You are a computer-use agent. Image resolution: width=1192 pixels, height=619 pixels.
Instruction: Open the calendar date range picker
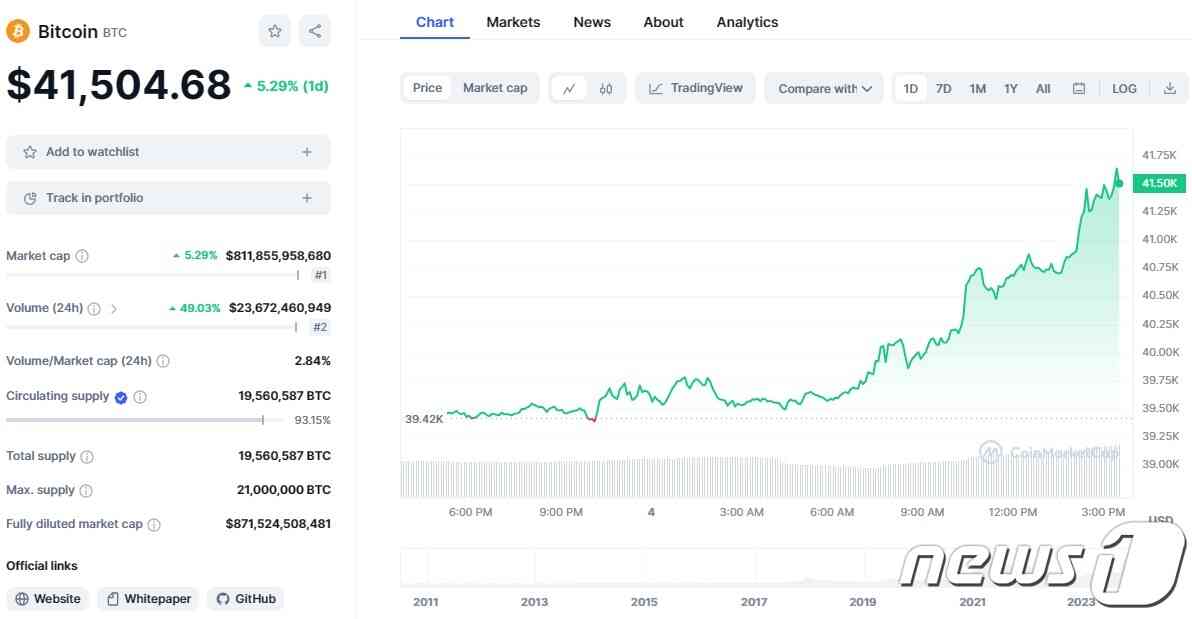(x=1079, y=88)
